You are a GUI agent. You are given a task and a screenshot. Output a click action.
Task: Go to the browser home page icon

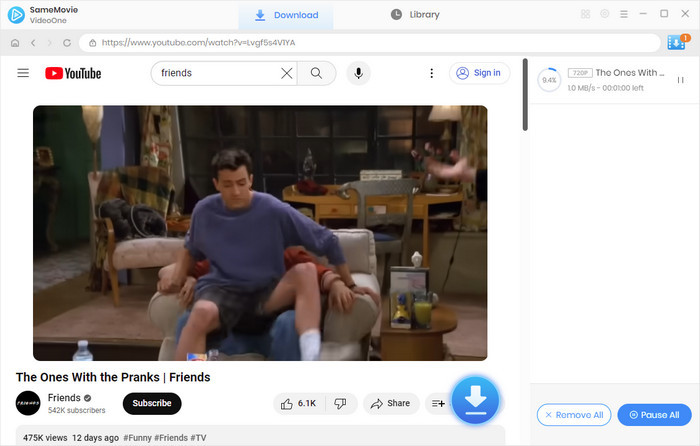tap(15, 43)
